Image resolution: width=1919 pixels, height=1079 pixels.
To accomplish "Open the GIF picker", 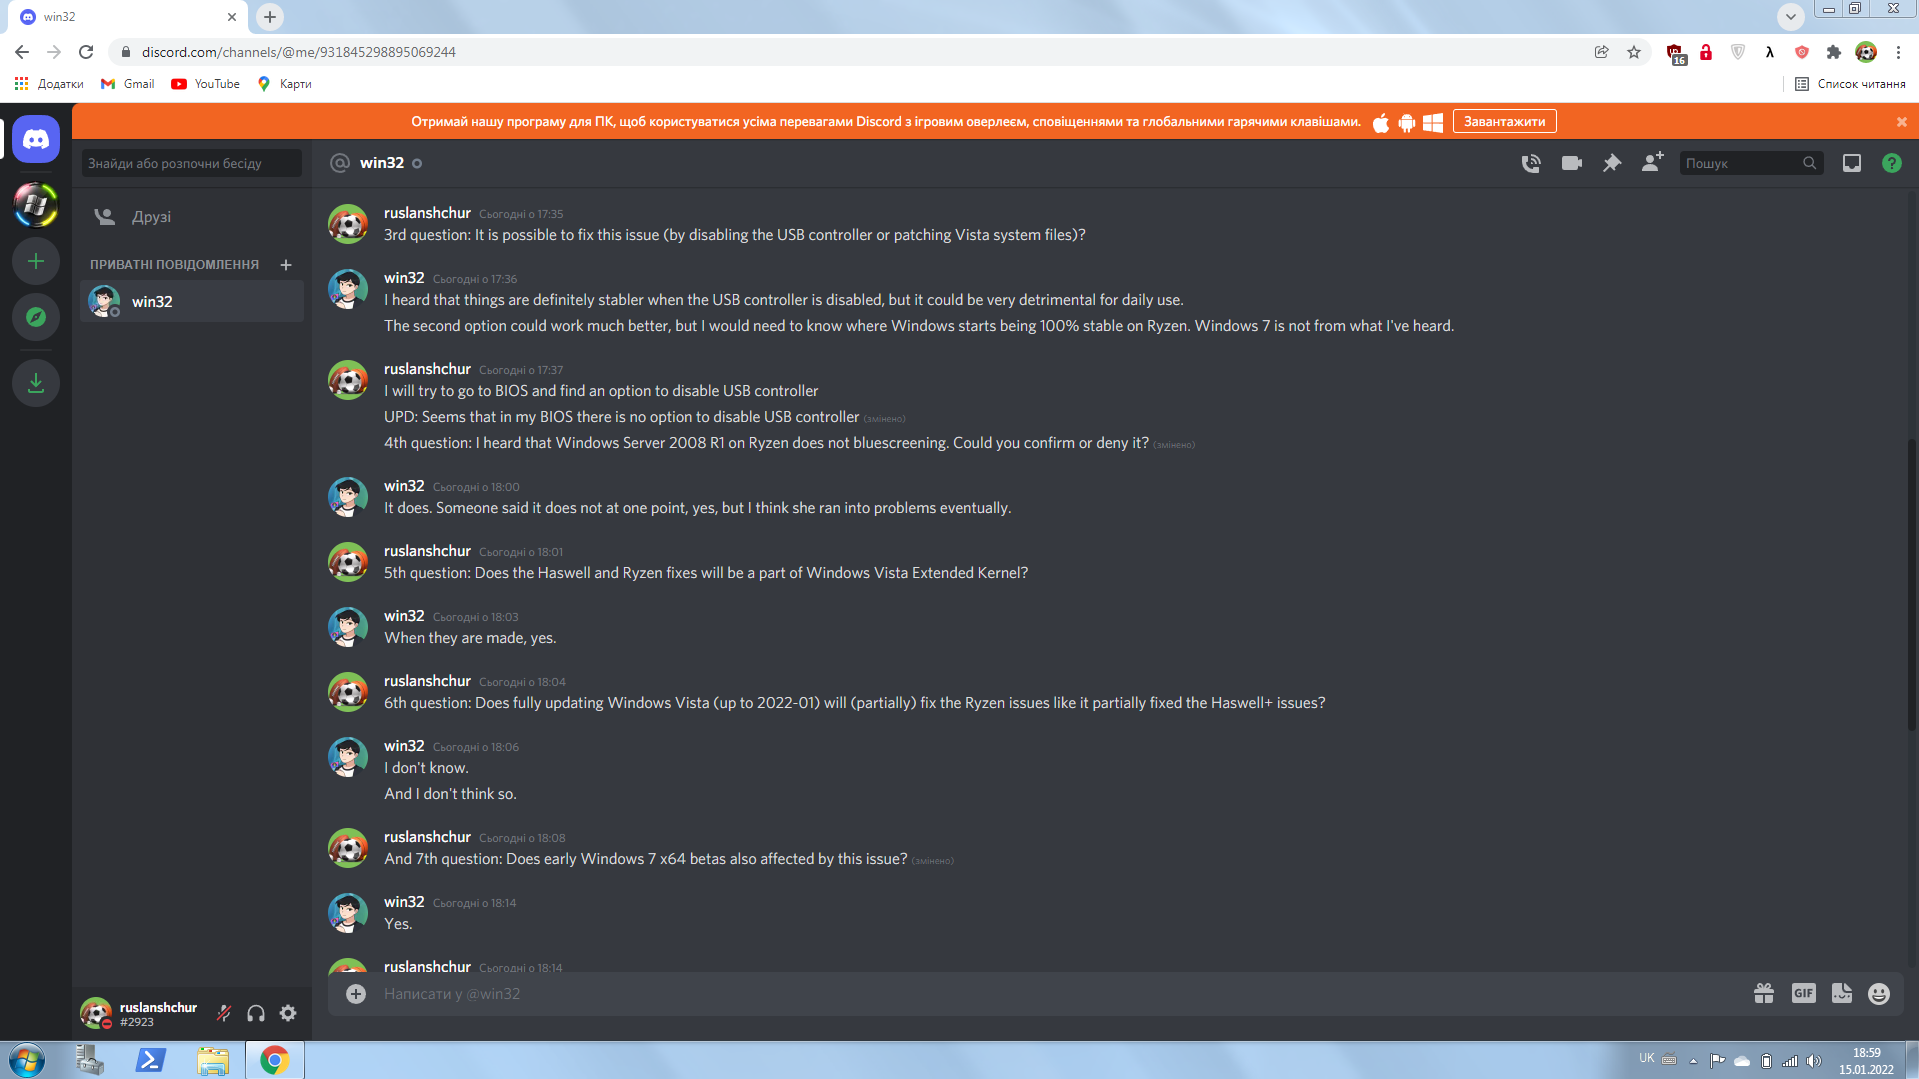I will pos(1803,993).
